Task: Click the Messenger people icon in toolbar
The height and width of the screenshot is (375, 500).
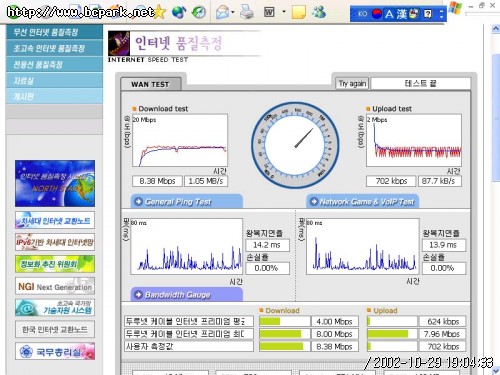Action: [319, 12]
